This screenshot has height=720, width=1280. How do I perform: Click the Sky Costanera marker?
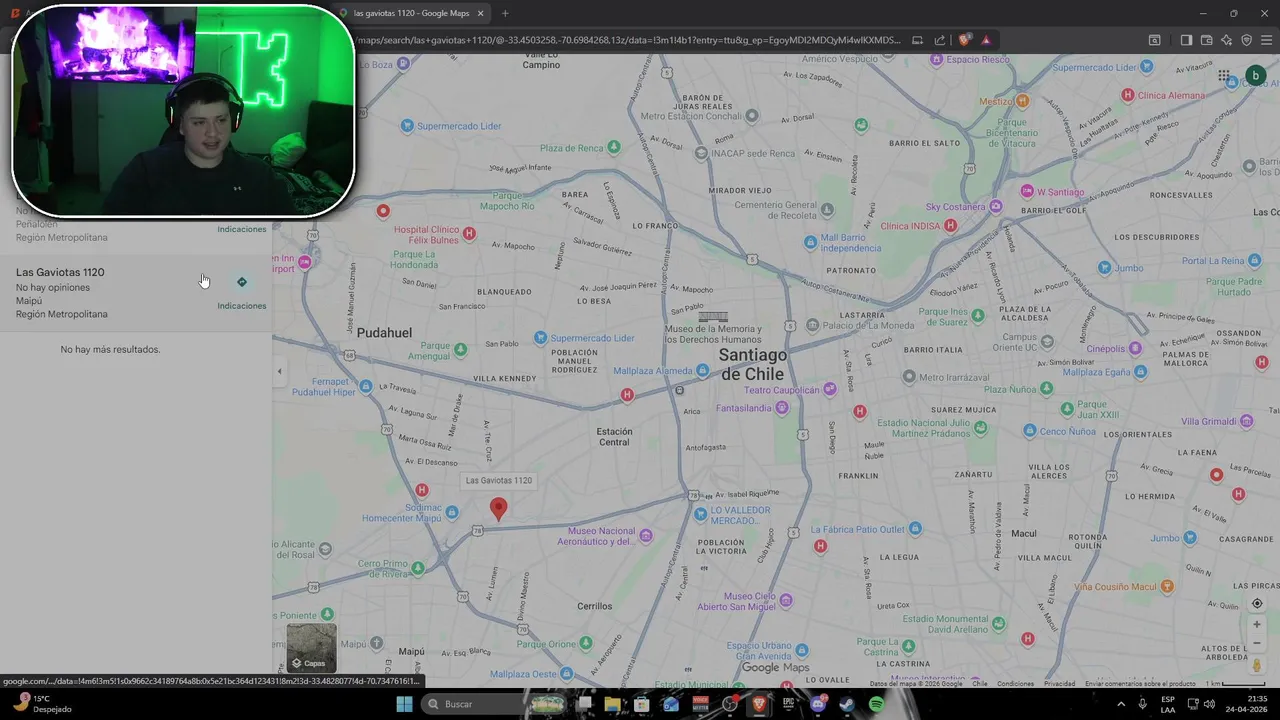point(995,206)
